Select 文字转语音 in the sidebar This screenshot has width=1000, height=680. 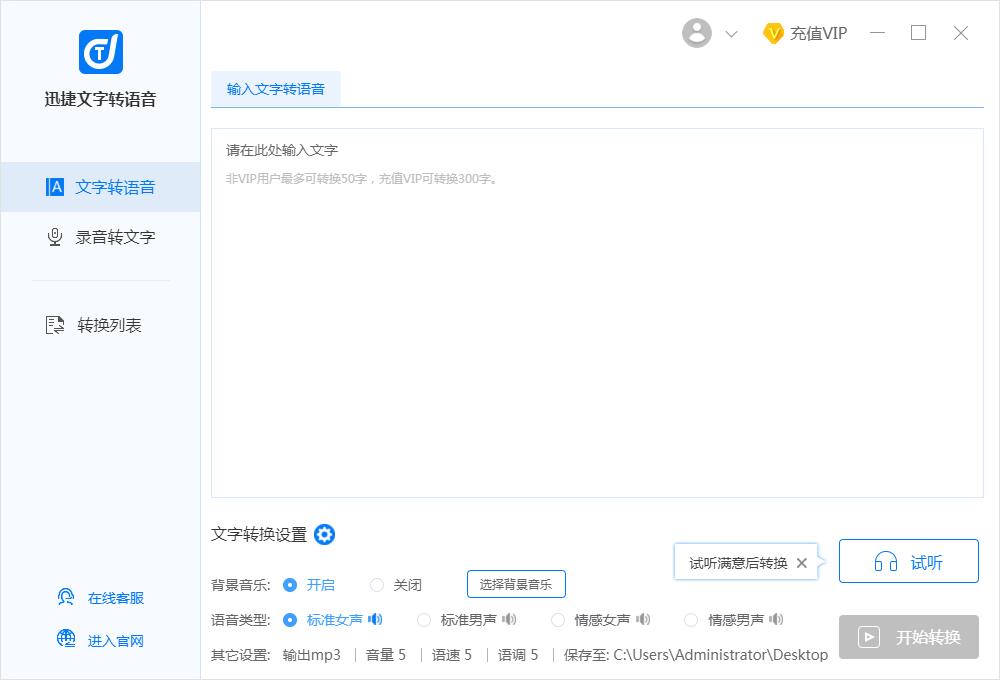103,187
